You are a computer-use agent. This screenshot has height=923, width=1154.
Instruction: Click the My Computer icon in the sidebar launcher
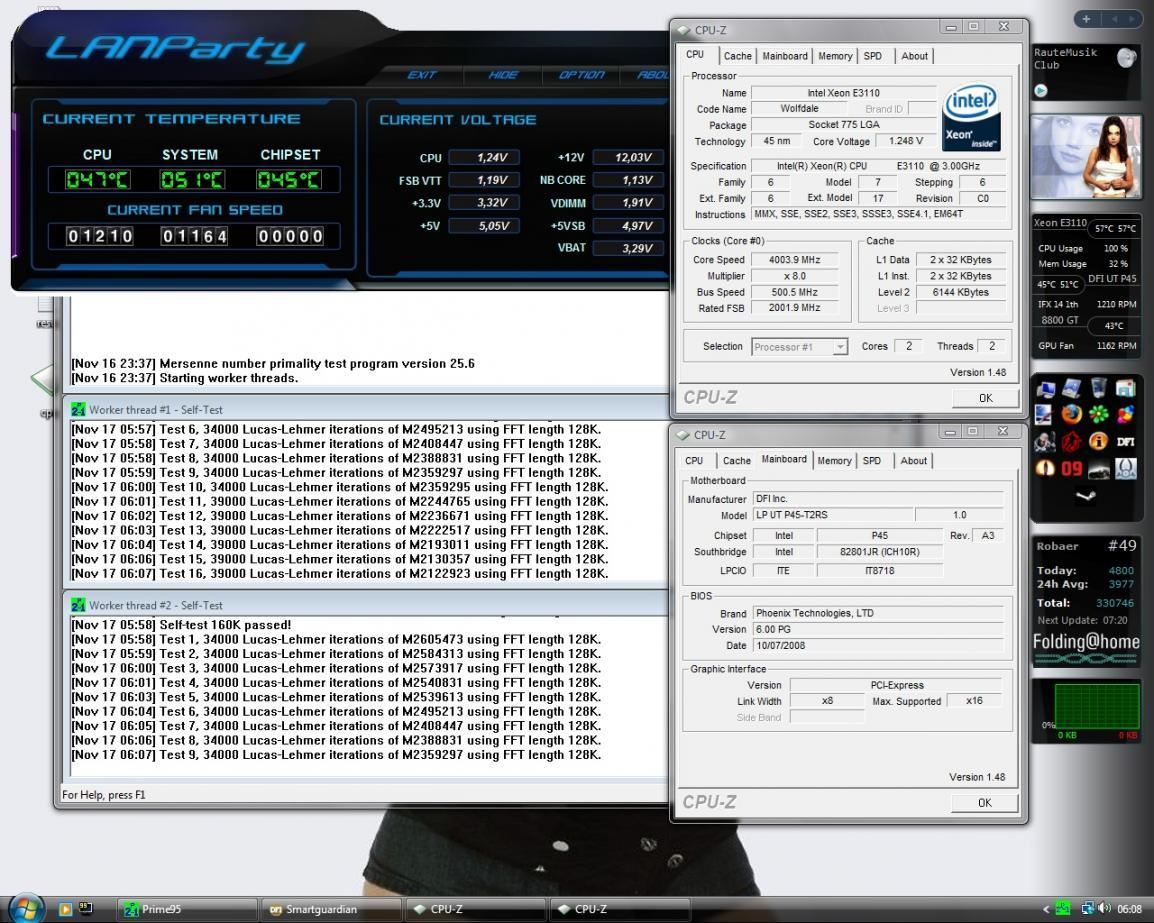[1046, 389]
